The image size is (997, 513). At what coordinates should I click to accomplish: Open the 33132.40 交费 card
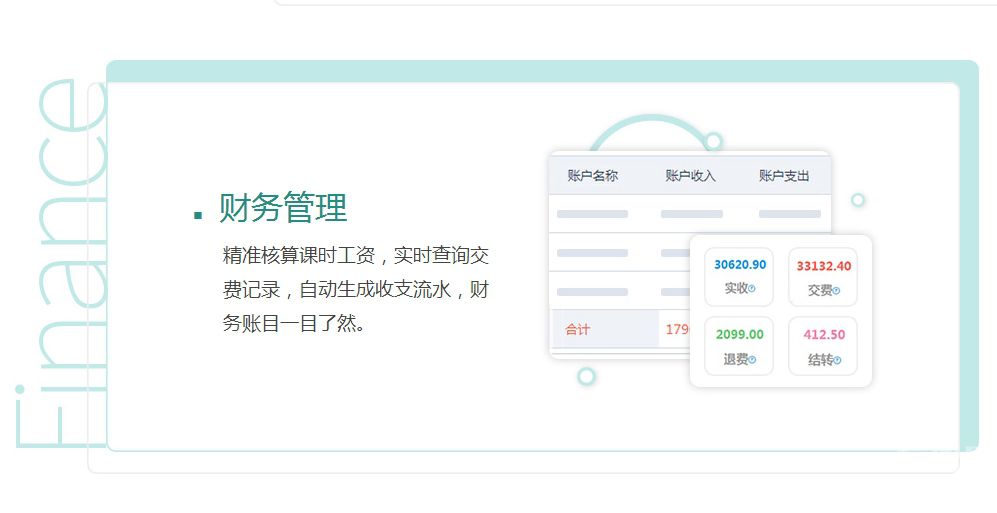[x=823, y=276]
